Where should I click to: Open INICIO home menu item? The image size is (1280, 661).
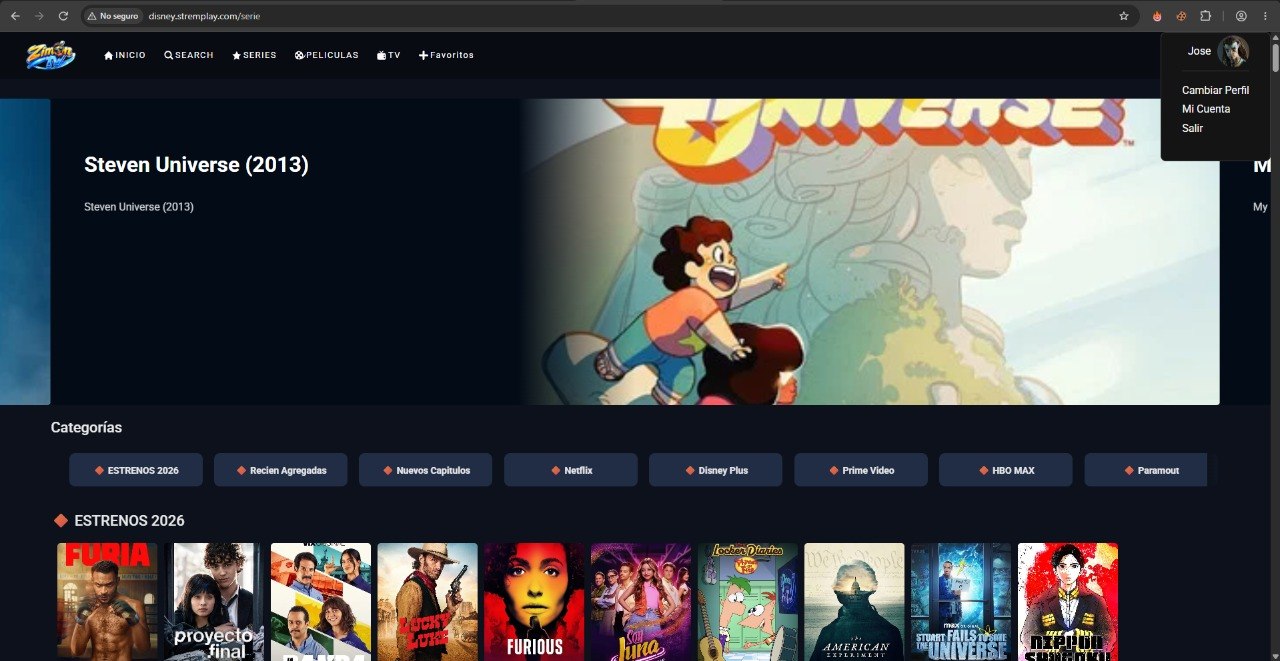click(125, 55)
